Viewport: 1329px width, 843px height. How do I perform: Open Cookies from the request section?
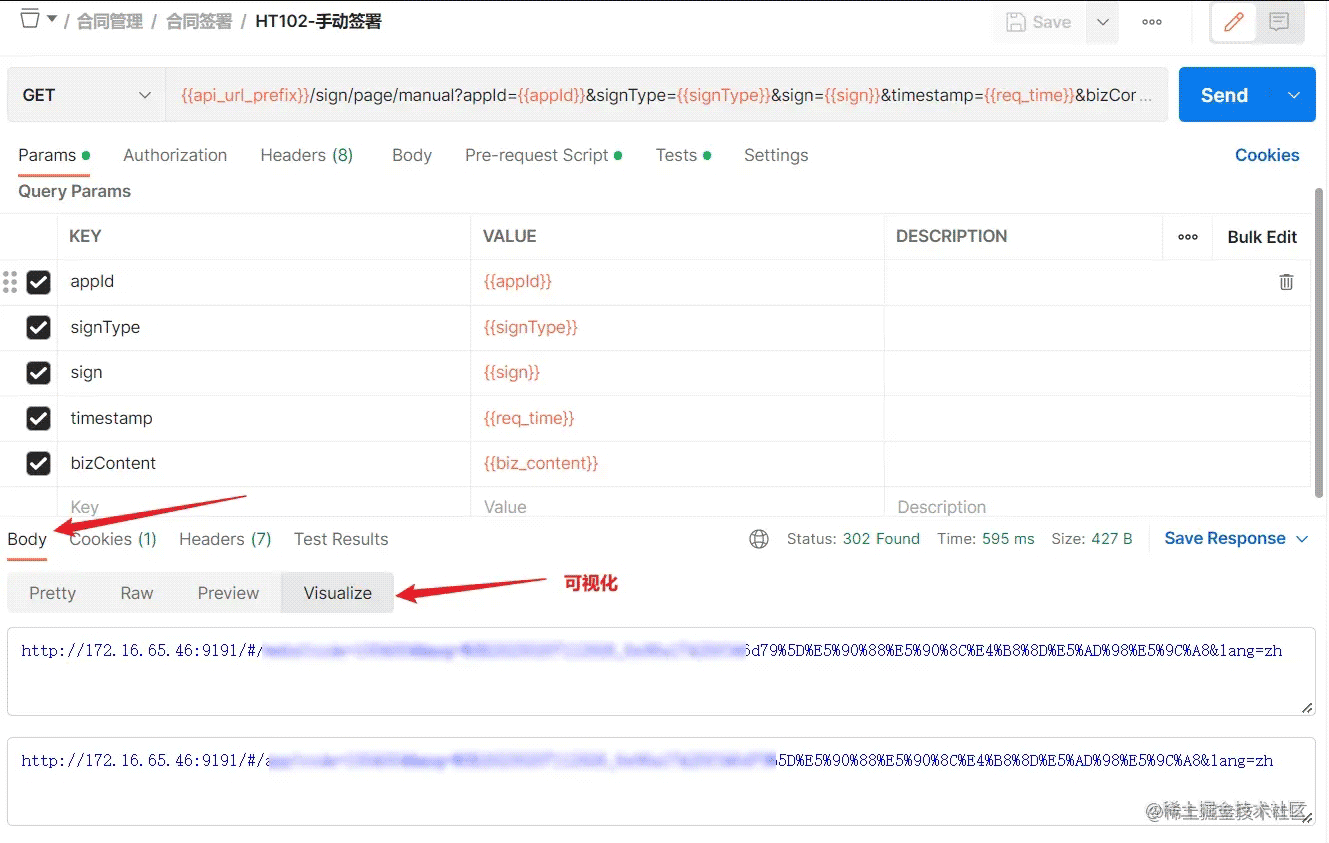tap(1267, 155)
